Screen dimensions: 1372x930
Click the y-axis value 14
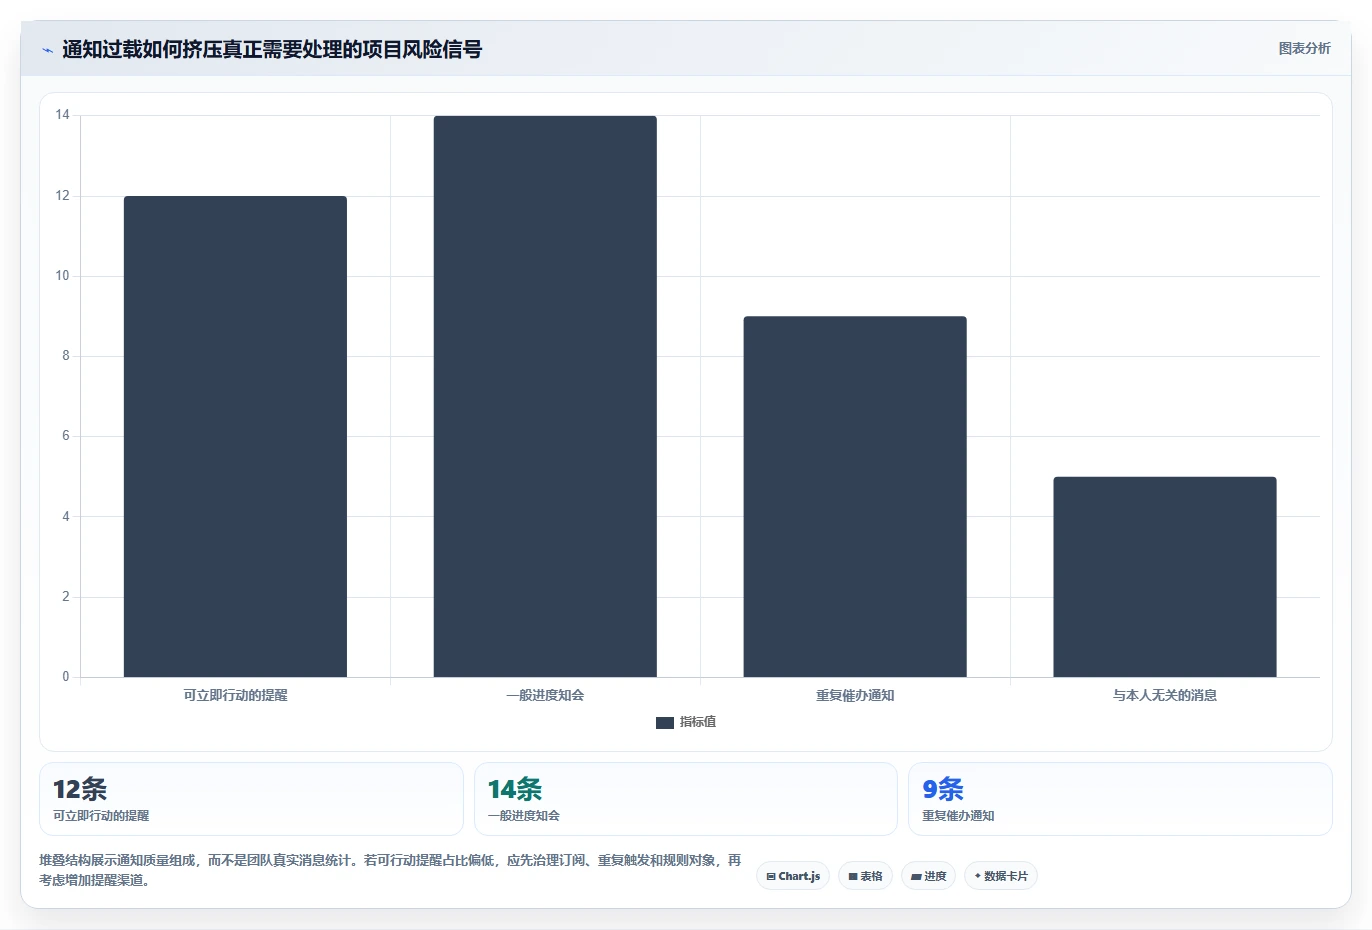pos(63,115)
